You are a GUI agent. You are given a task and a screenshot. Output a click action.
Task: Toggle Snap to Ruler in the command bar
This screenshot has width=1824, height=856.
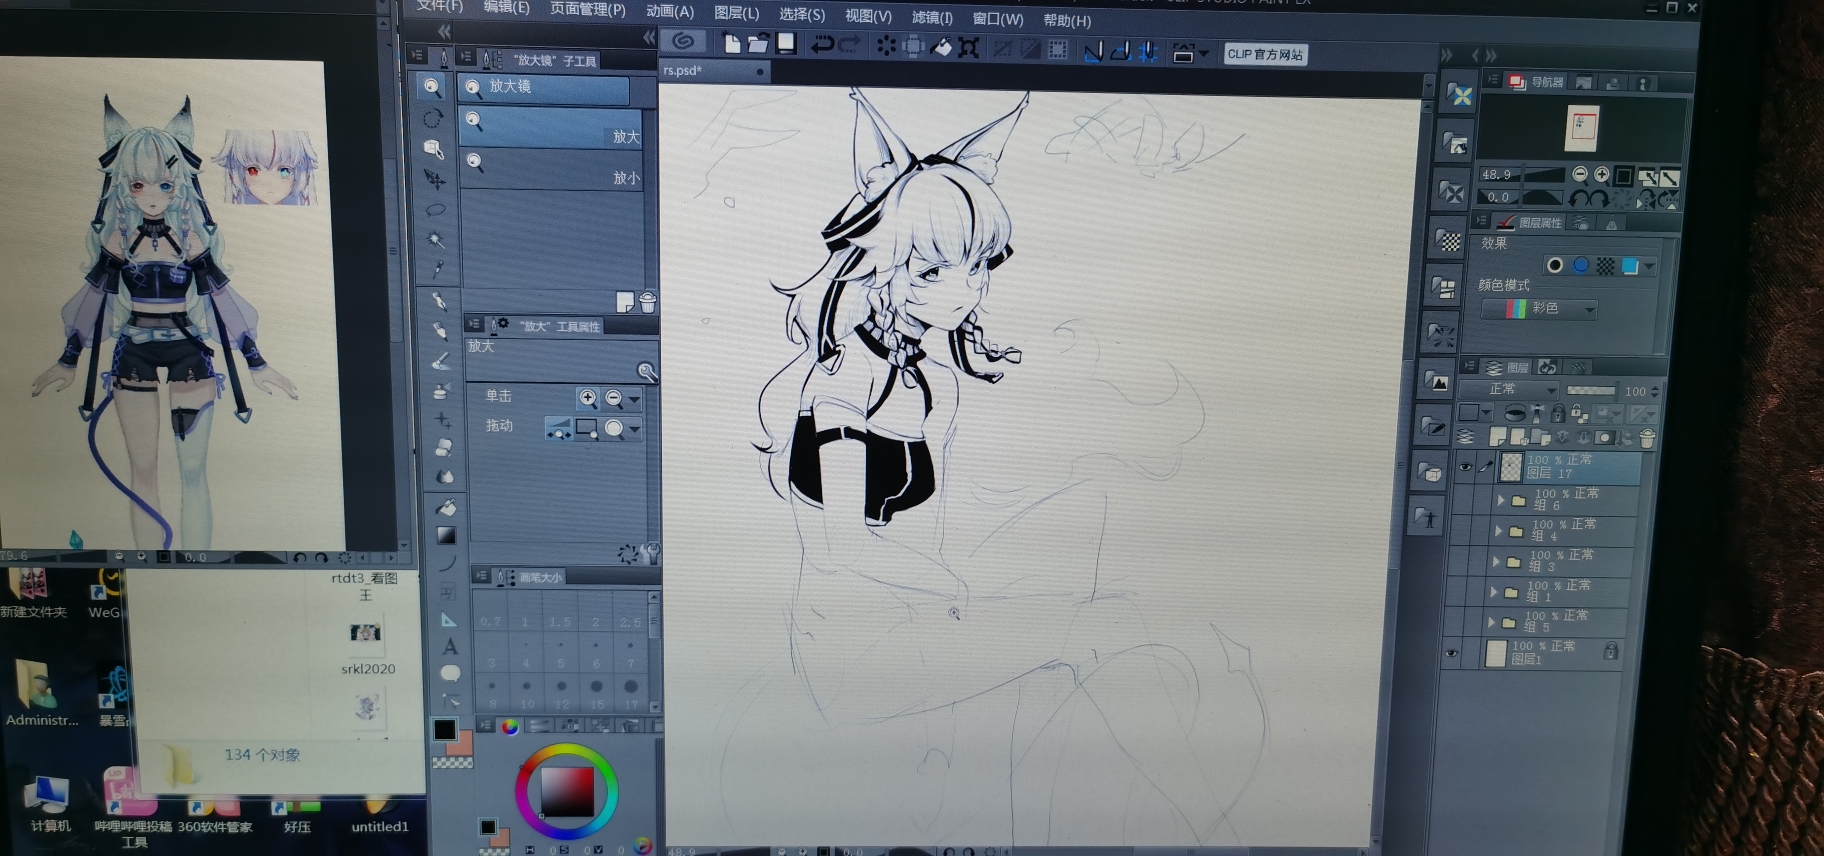click(x=1094, y=51)
